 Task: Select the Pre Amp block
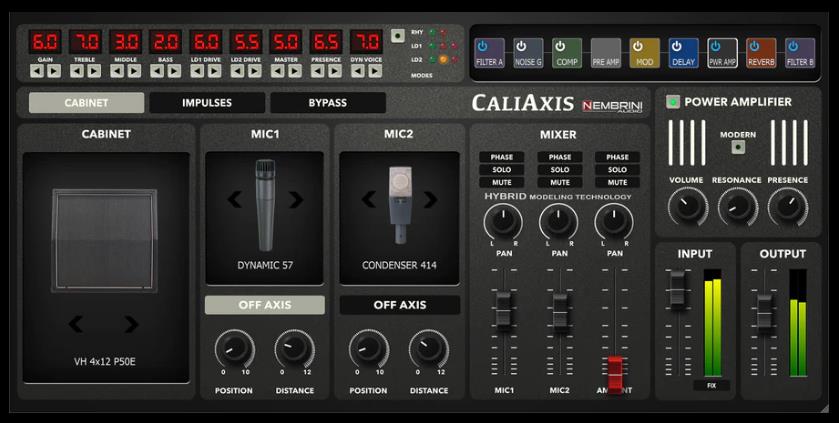pyautogui.click(x=606, y=53)
